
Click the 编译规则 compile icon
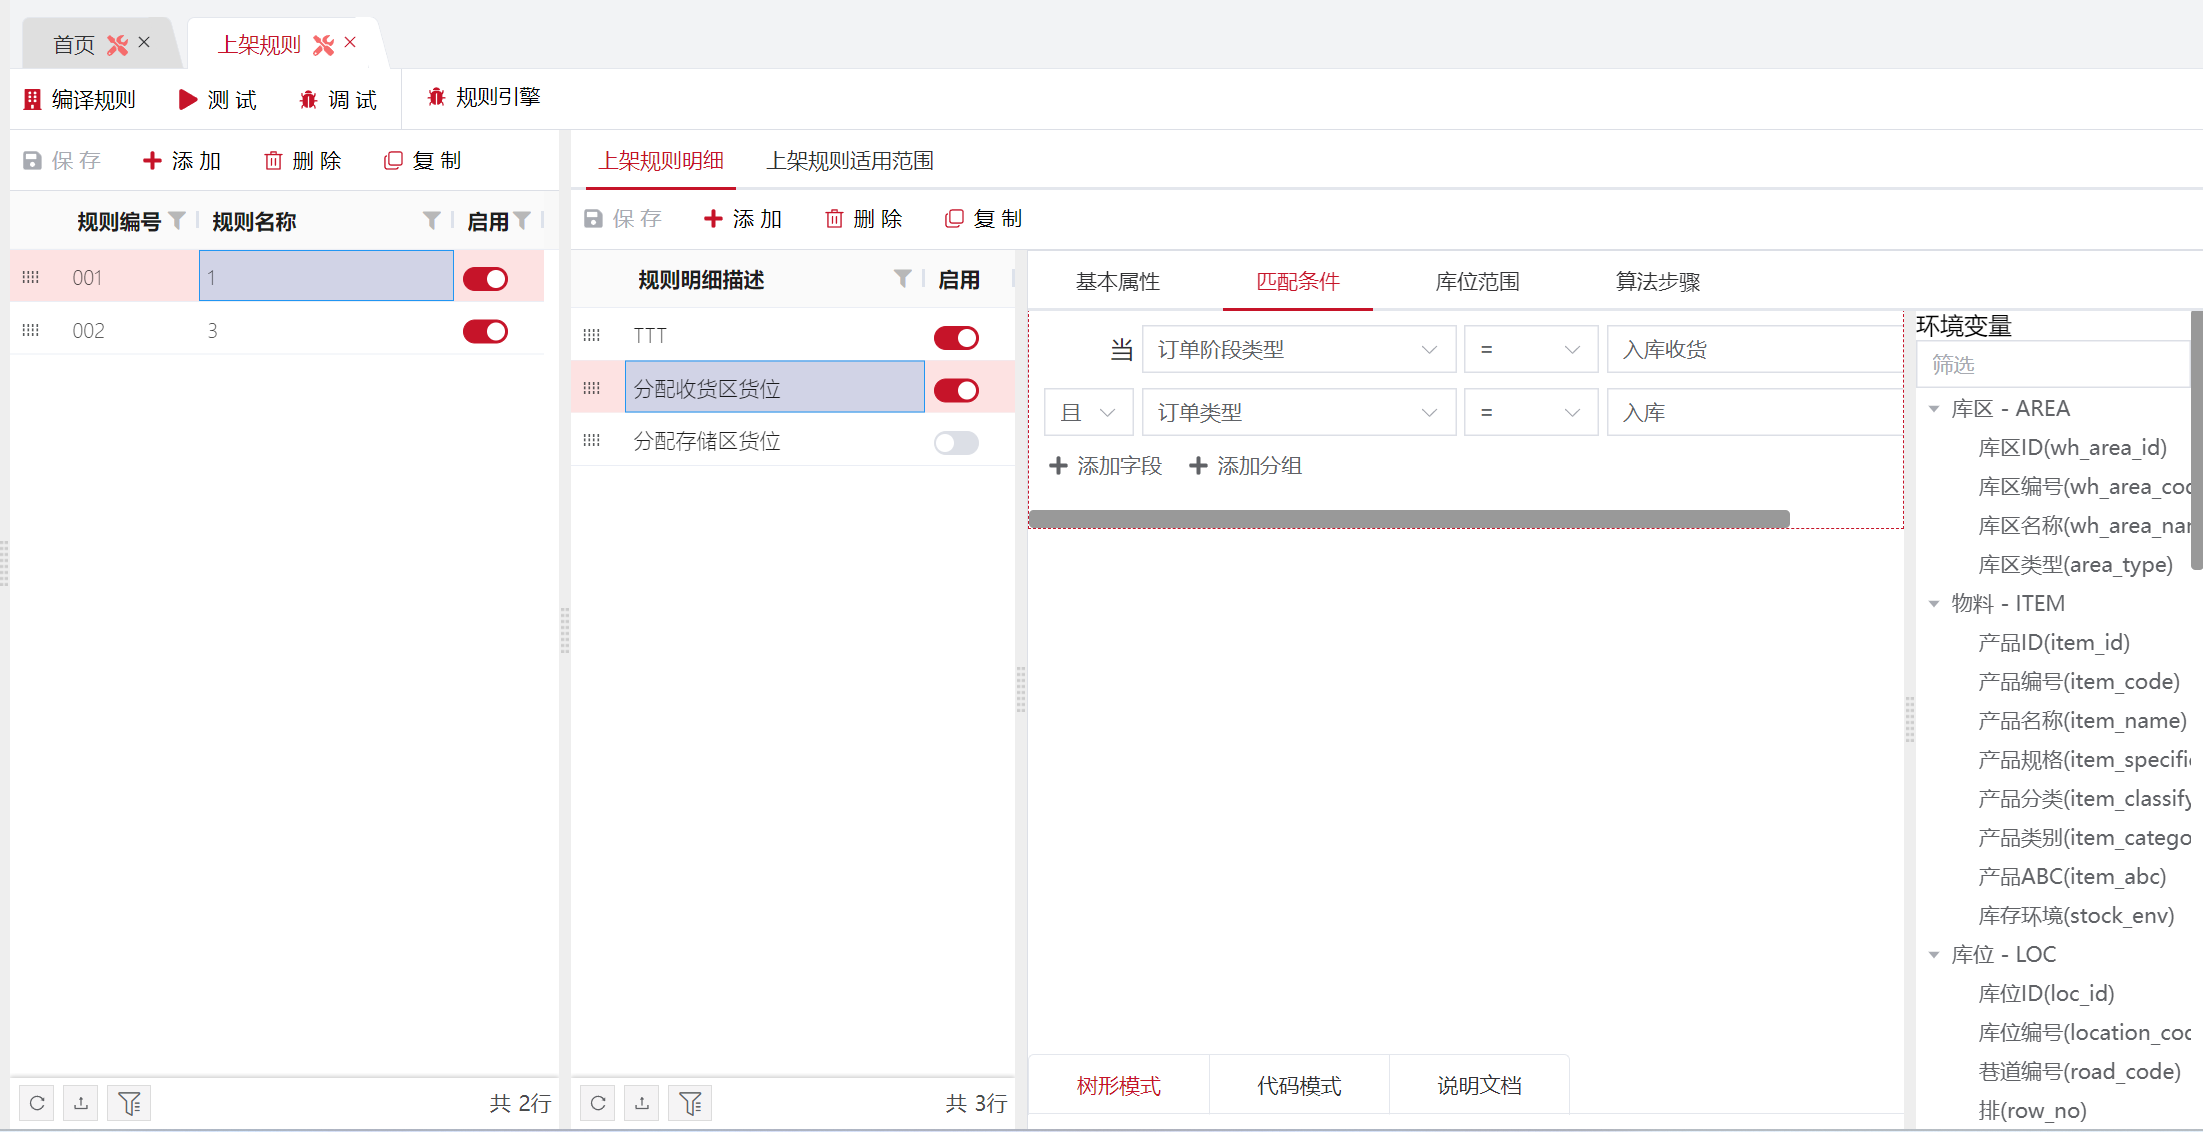click(x=32, y=100)
